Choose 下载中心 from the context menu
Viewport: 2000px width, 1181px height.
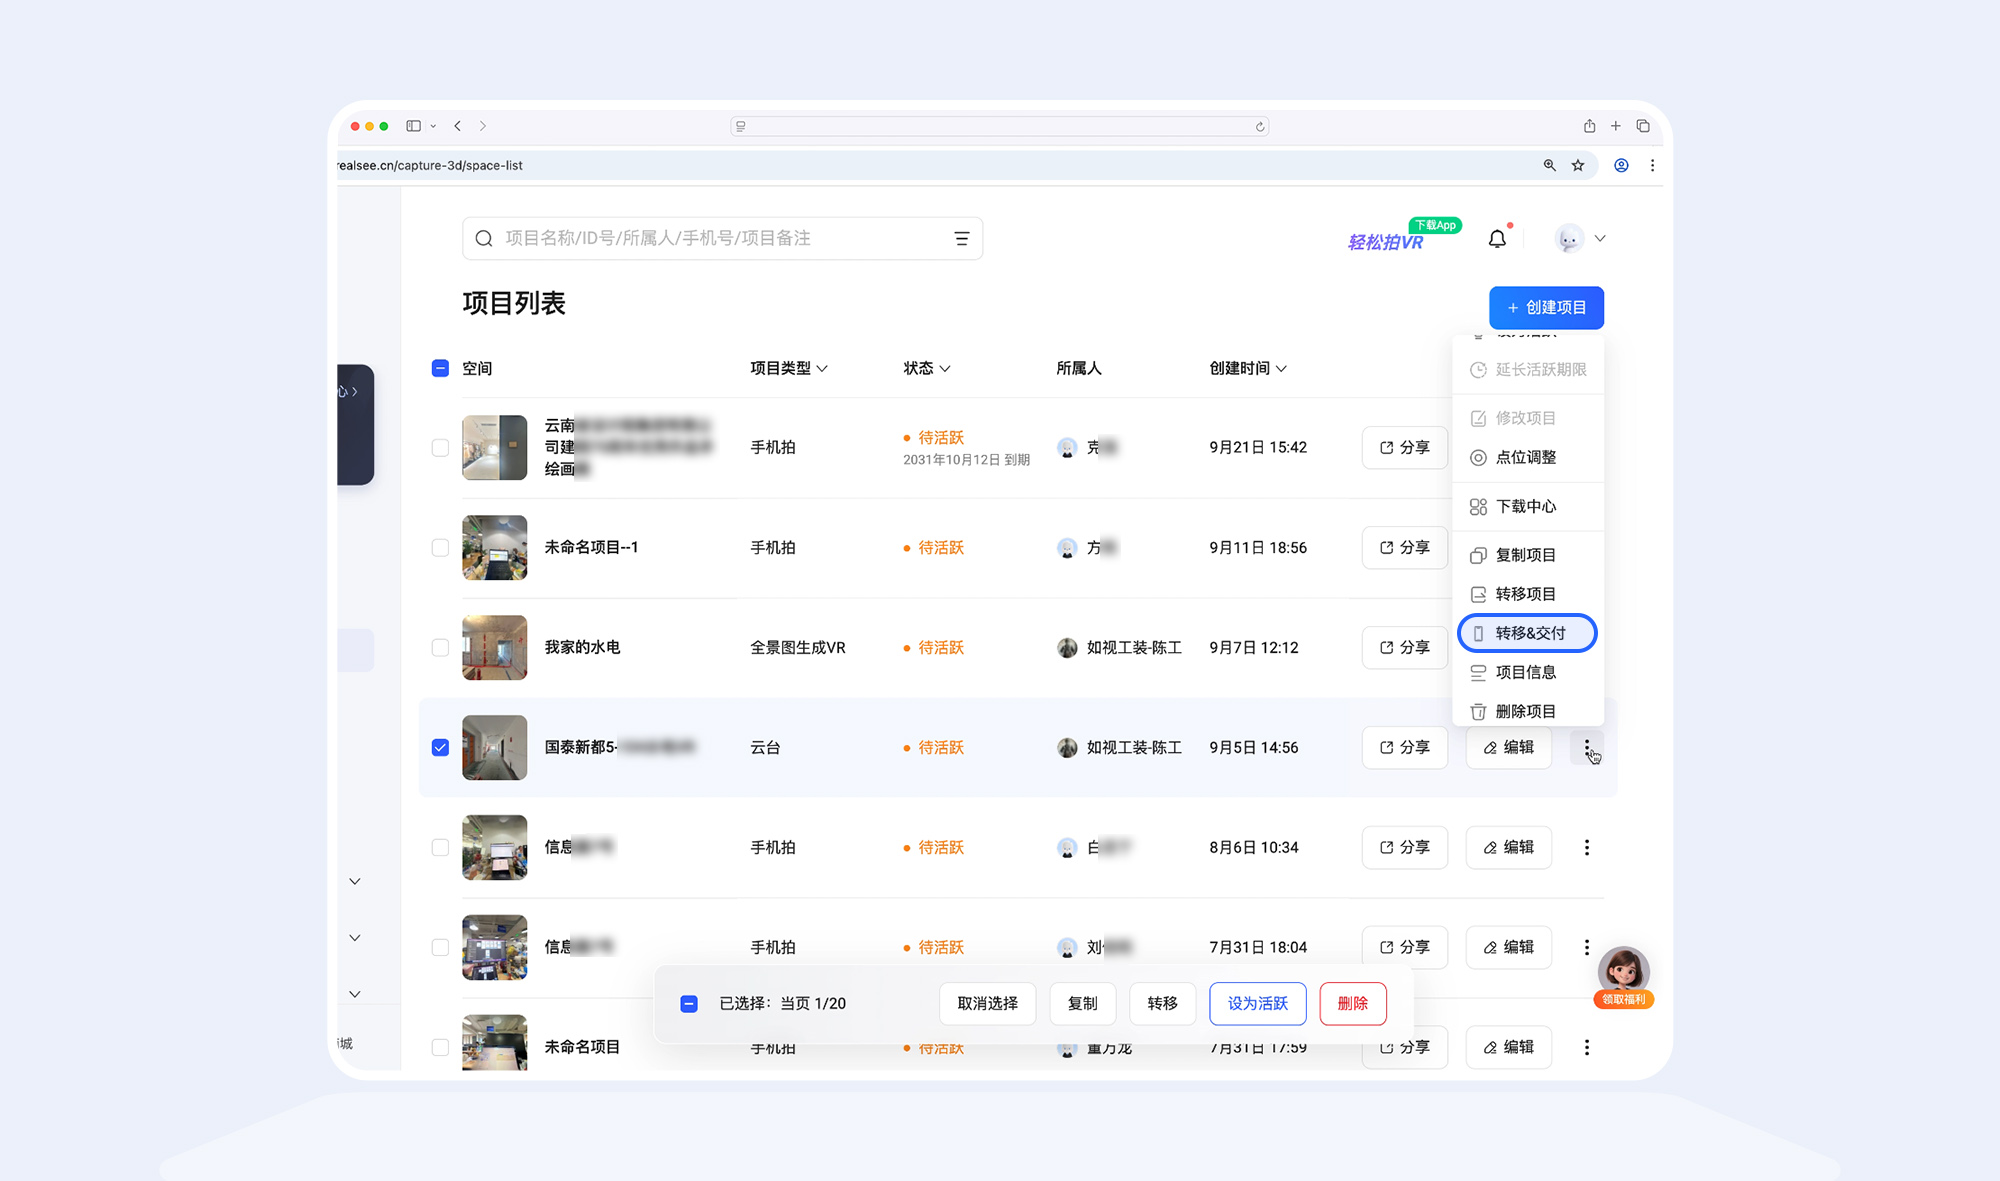tap(1527, 506)
